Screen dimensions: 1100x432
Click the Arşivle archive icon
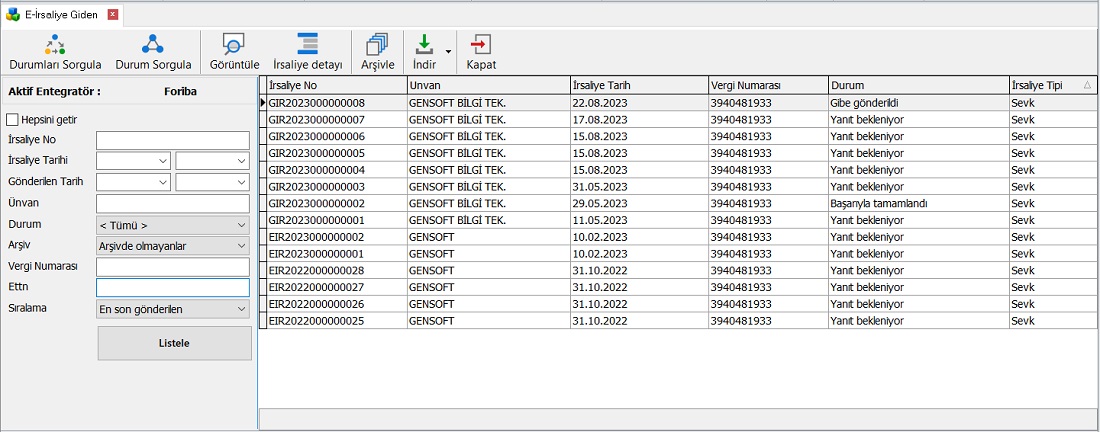[377, 45]
